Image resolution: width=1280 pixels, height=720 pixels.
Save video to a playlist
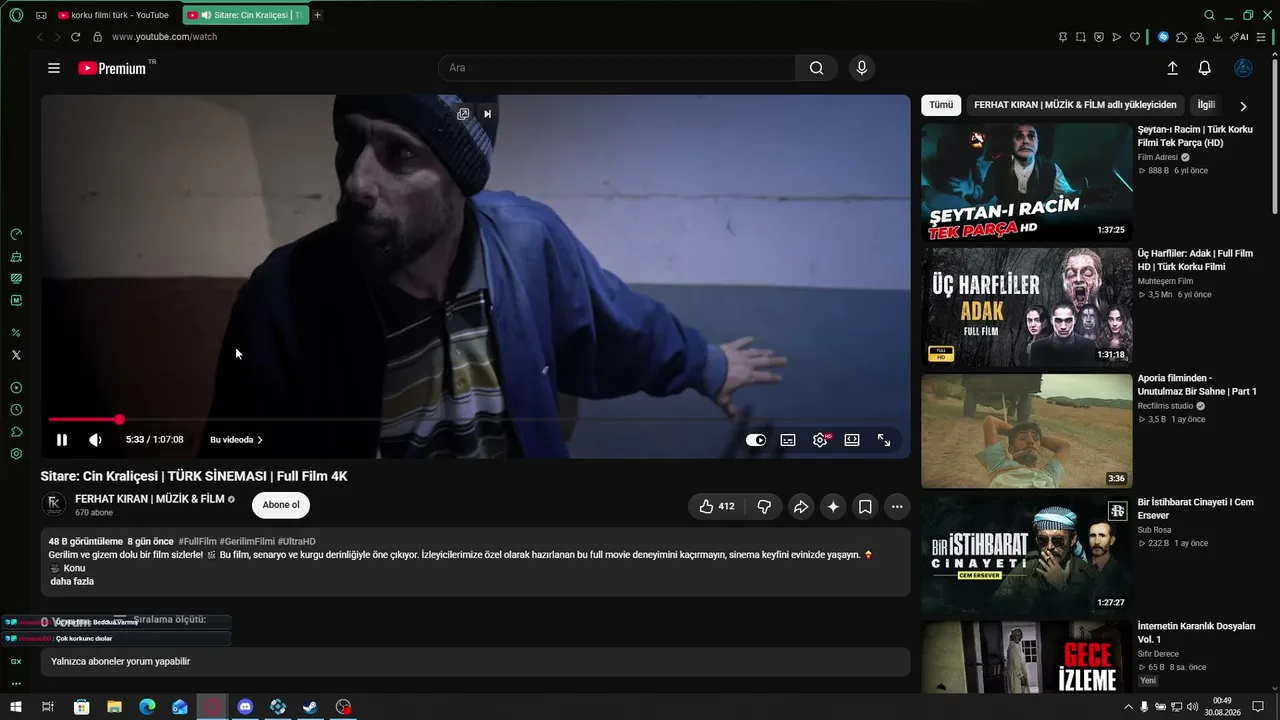coord(865,506)
